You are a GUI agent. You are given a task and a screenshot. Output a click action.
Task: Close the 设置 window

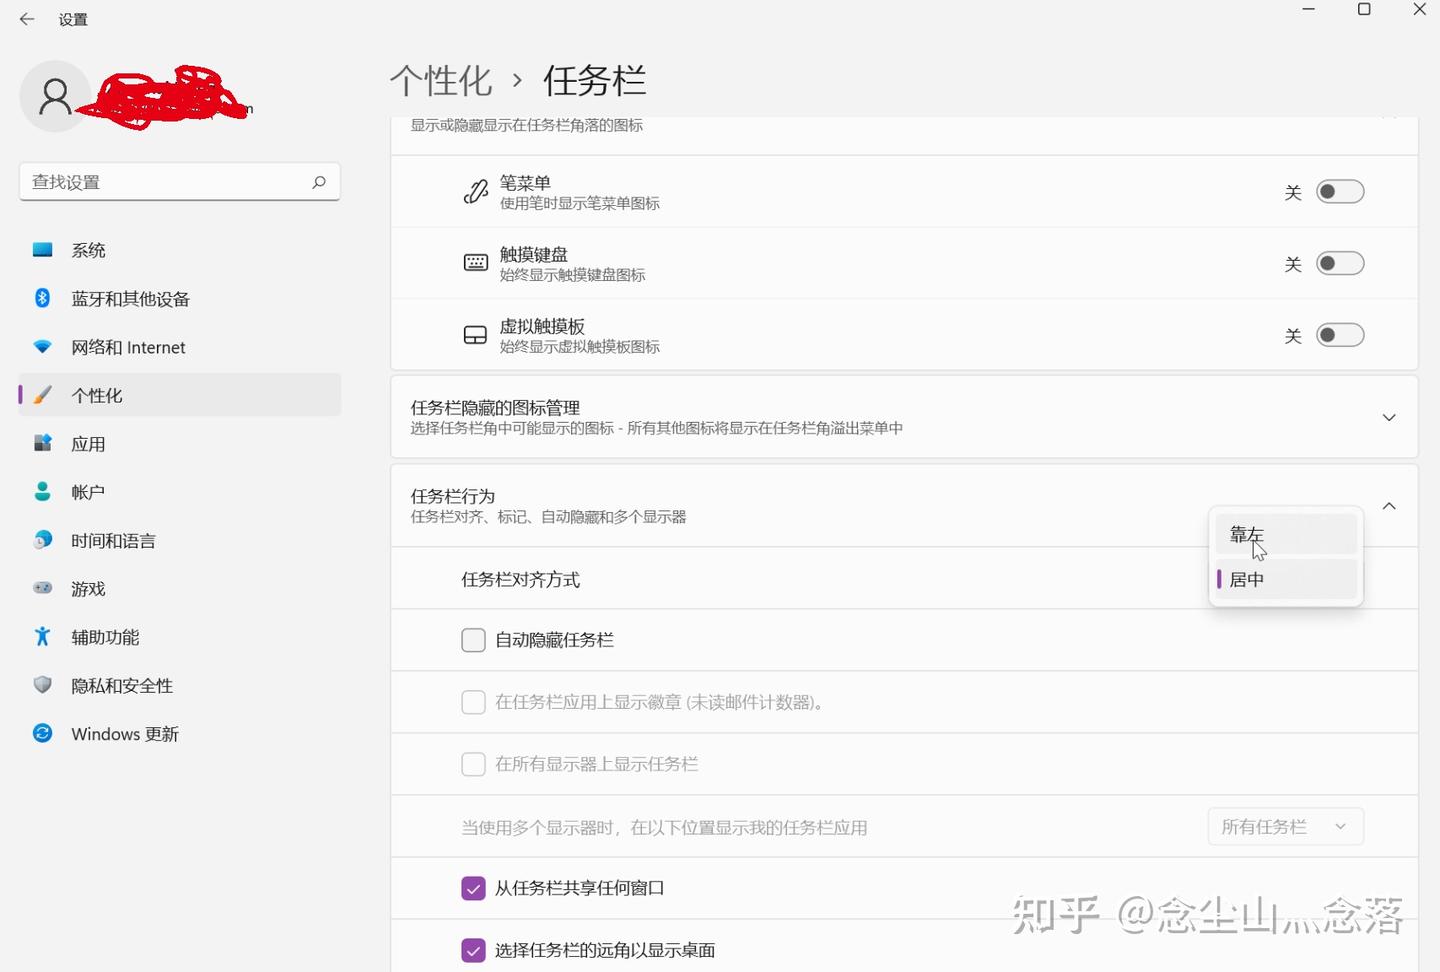pyautogui.click(x=1419, y=10)
